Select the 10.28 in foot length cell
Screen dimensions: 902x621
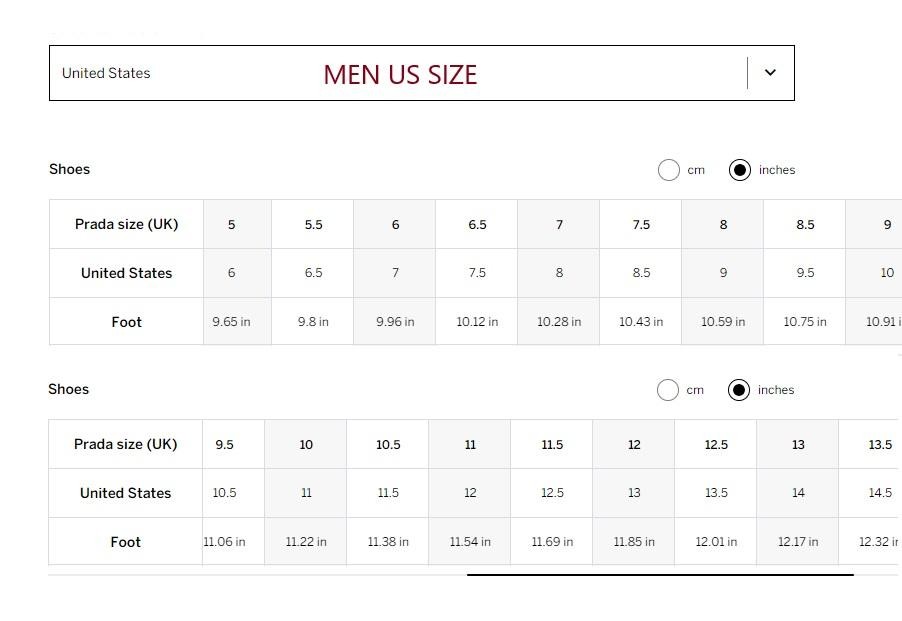(x=559, y=322)
